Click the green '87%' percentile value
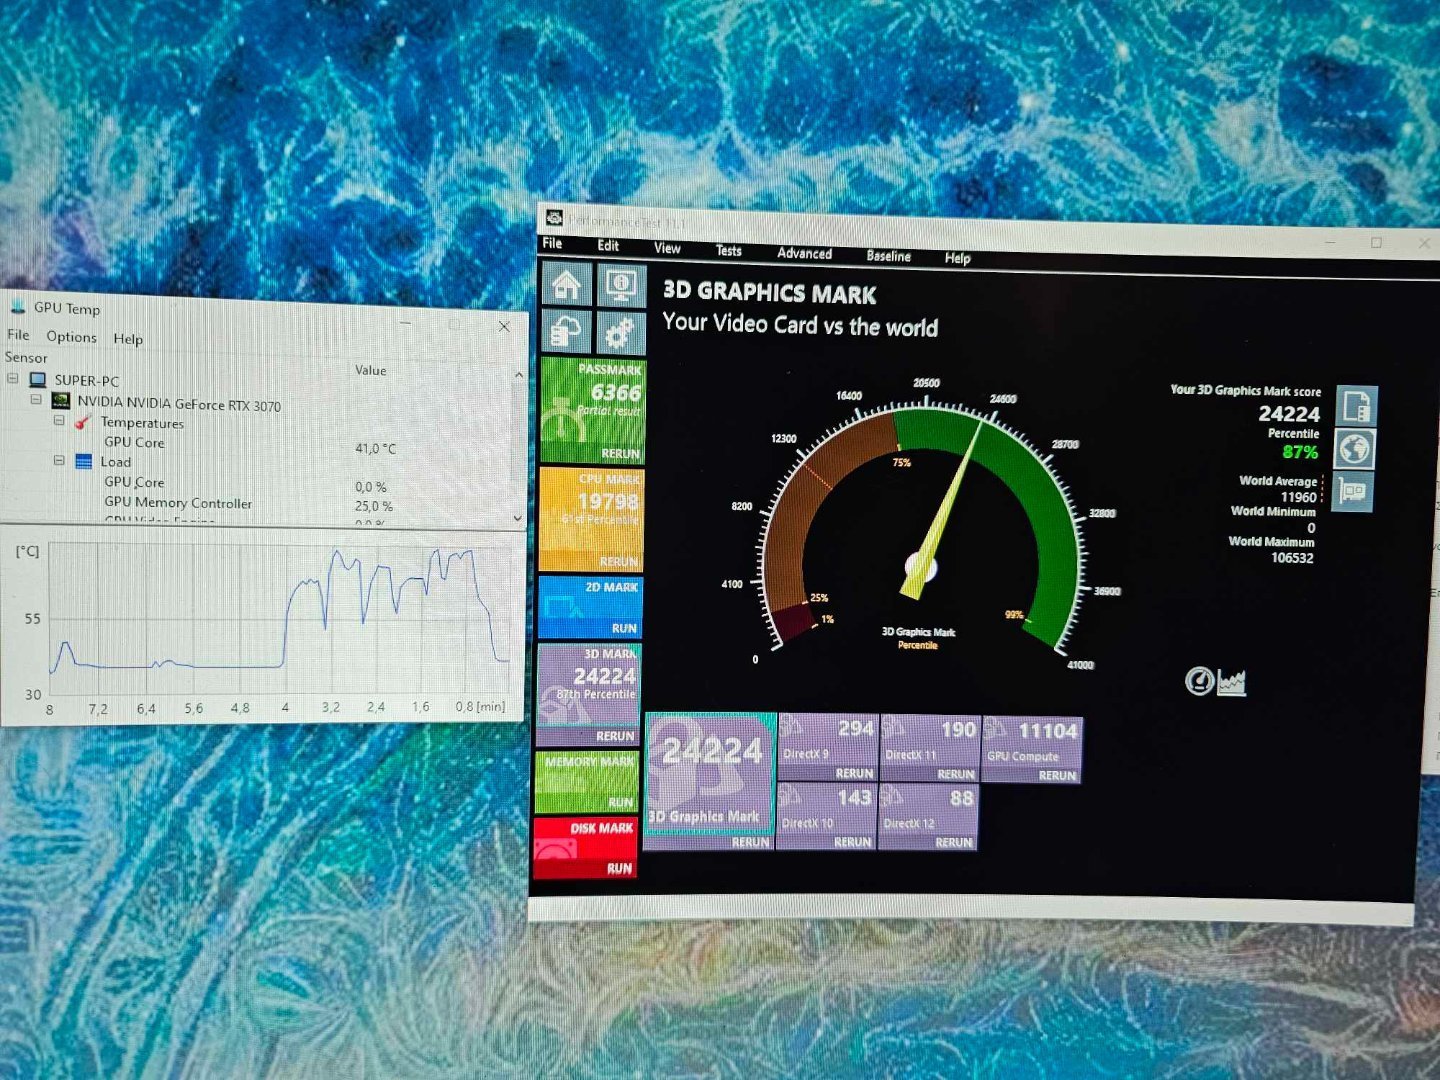 coord(1300,452)
